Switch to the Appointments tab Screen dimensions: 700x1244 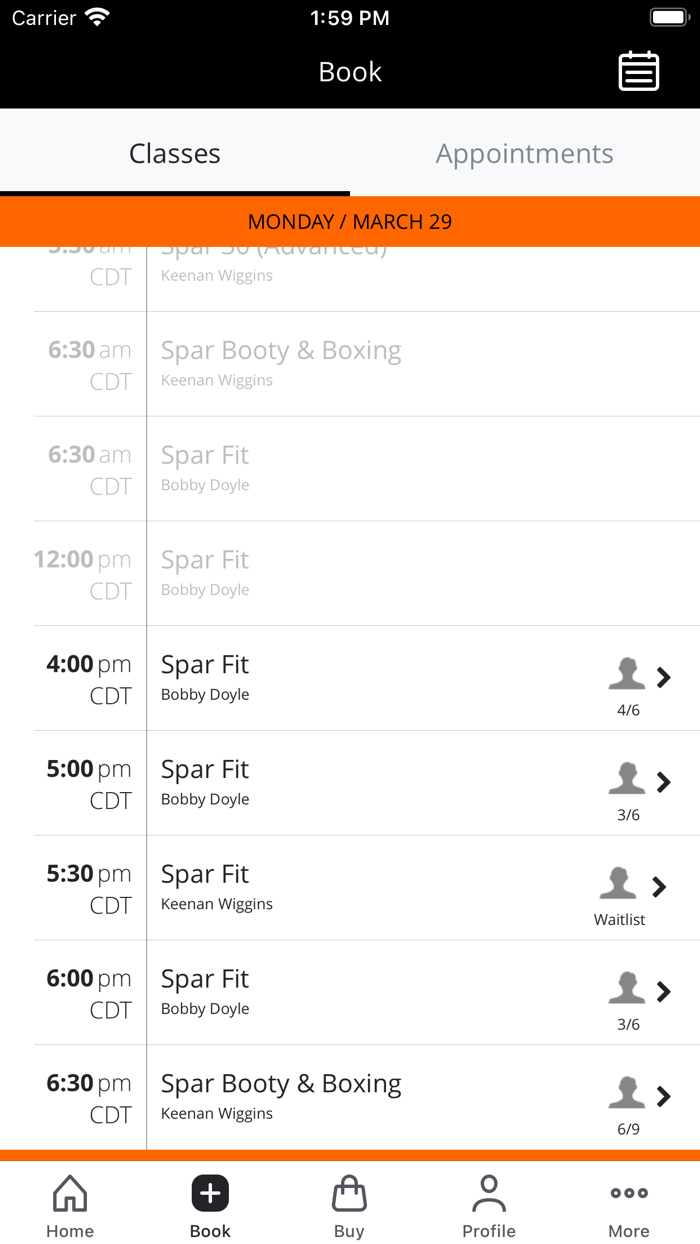pyautogui.click(x=525, y=153)
